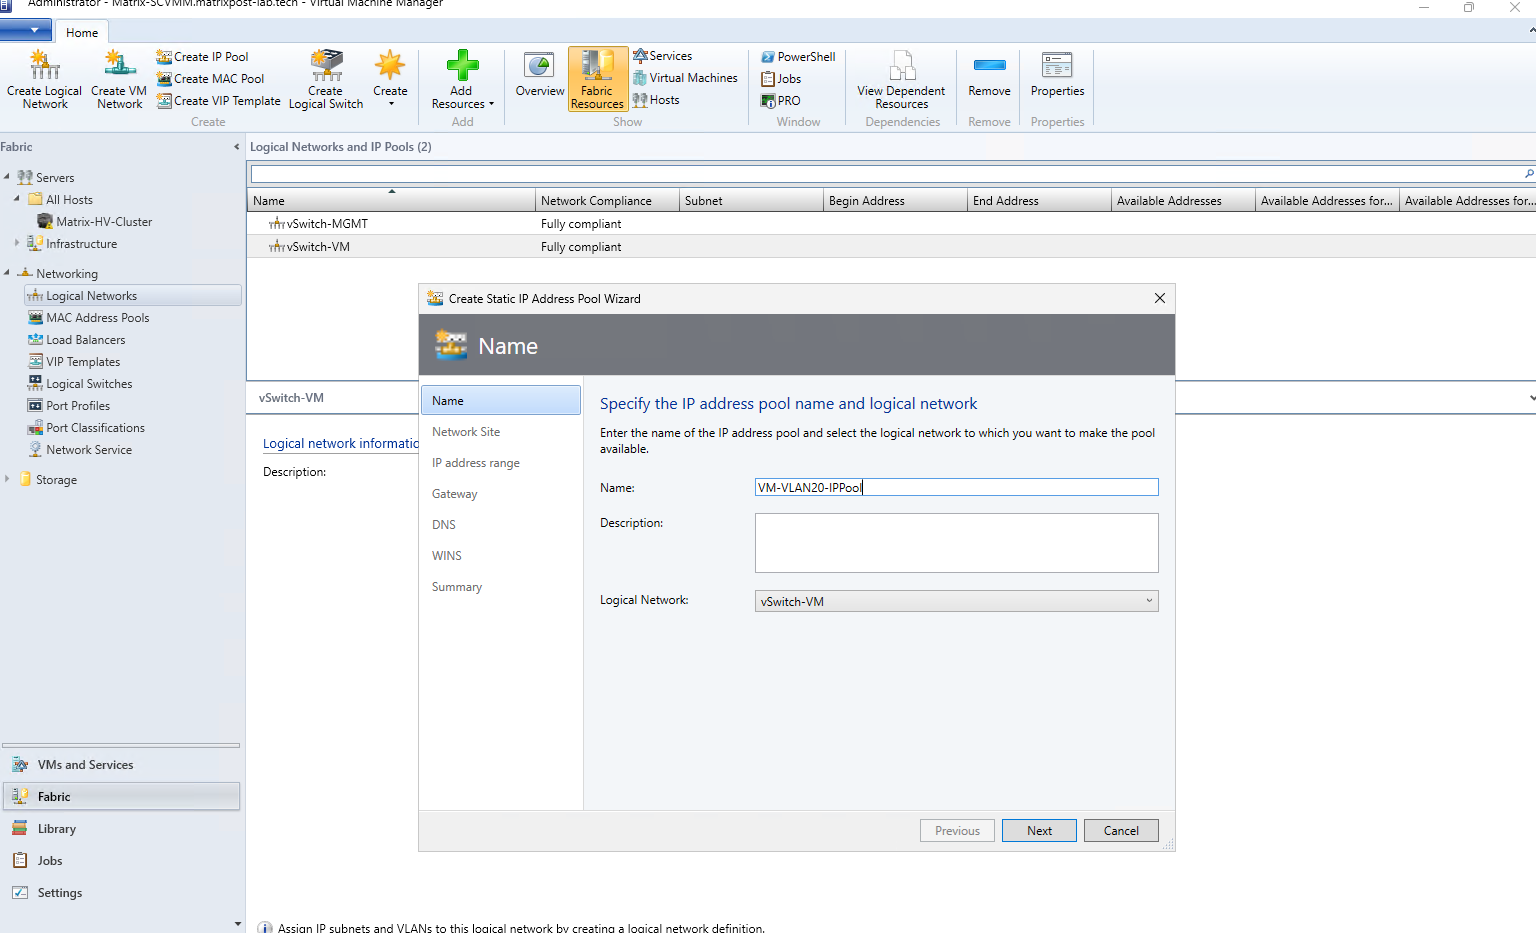Open the Settings workspace

pyautogui.click(x=121, y=893)
